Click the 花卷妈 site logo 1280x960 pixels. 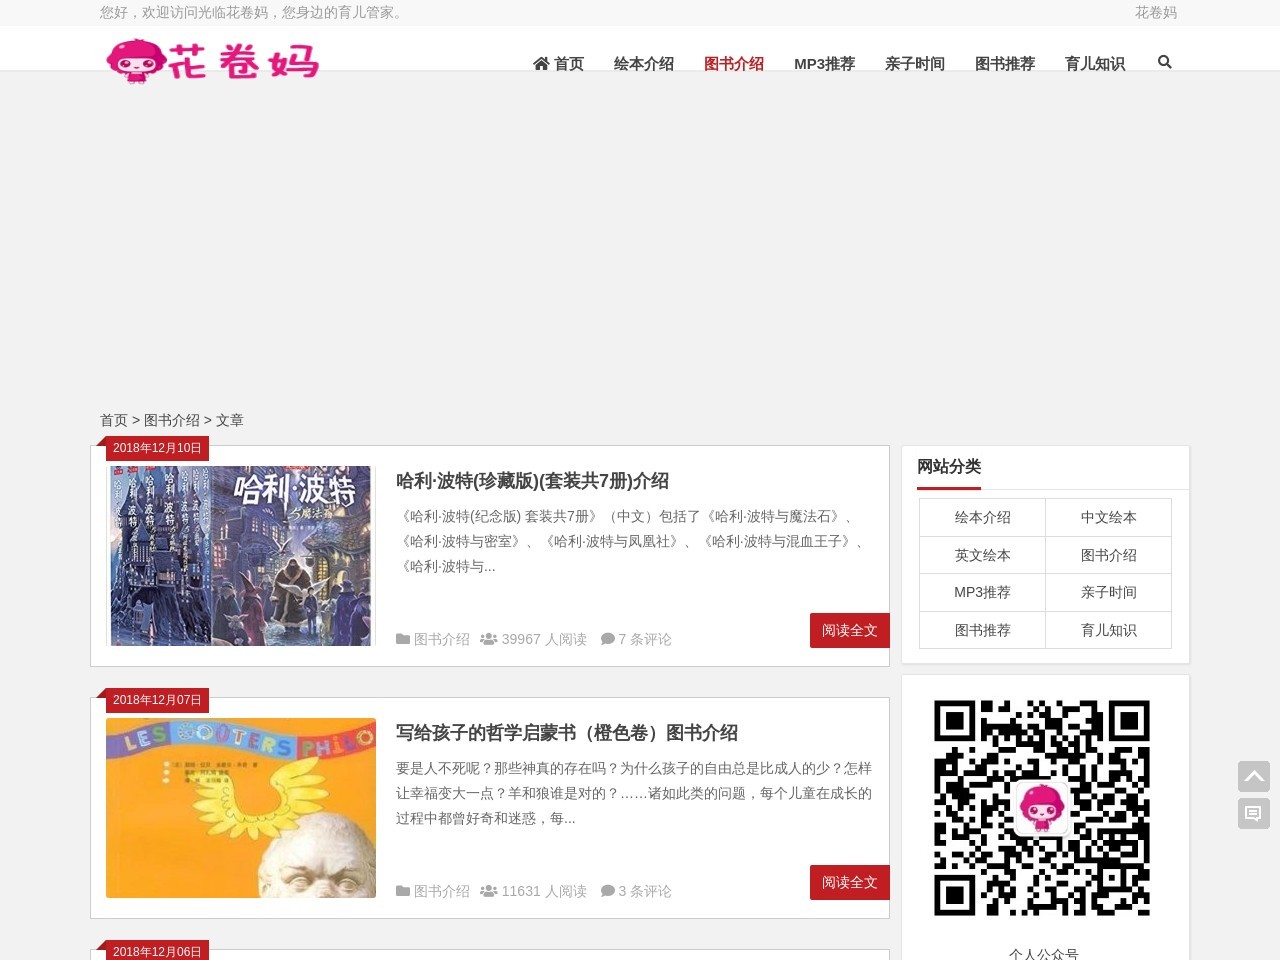[212, 61]
